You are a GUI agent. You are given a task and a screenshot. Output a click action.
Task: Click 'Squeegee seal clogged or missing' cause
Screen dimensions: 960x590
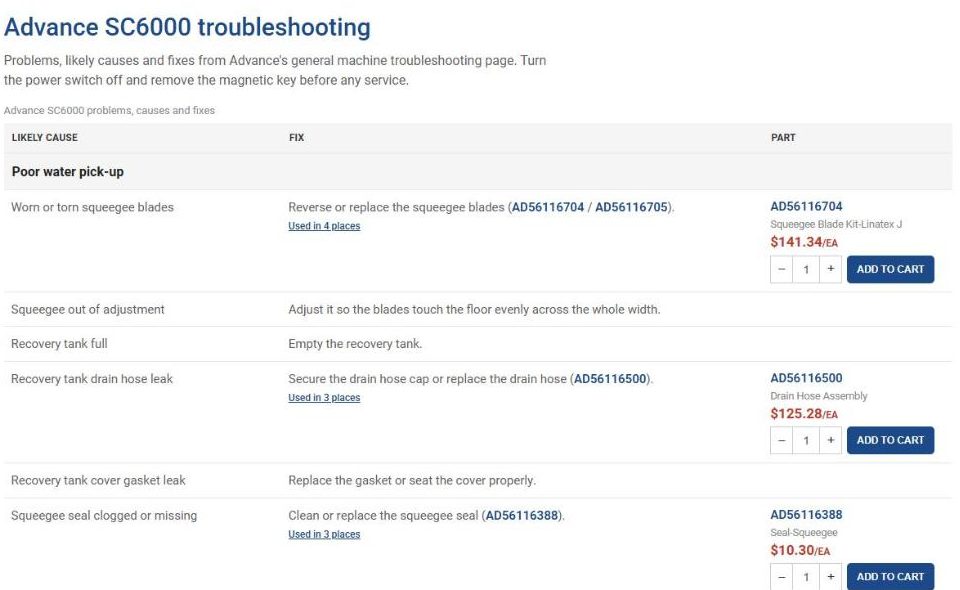(x=104, y=515)
